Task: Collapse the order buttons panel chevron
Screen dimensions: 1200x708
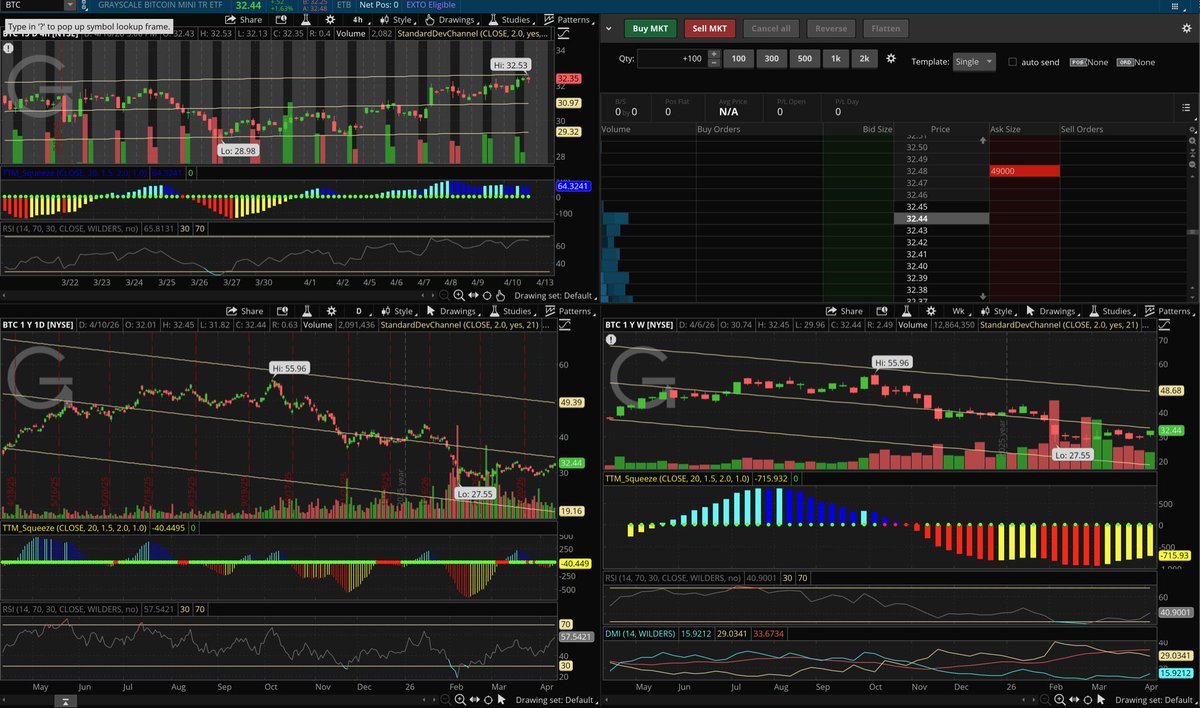Action: [607, 29]
